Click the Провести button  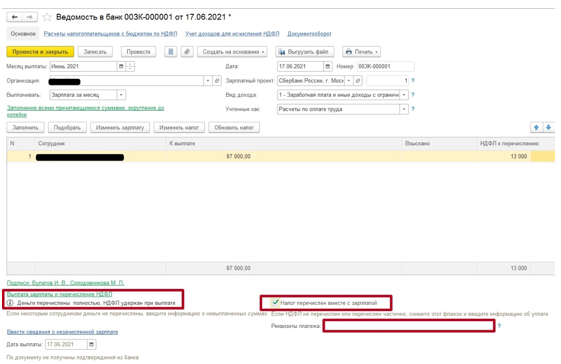point(138,52)
